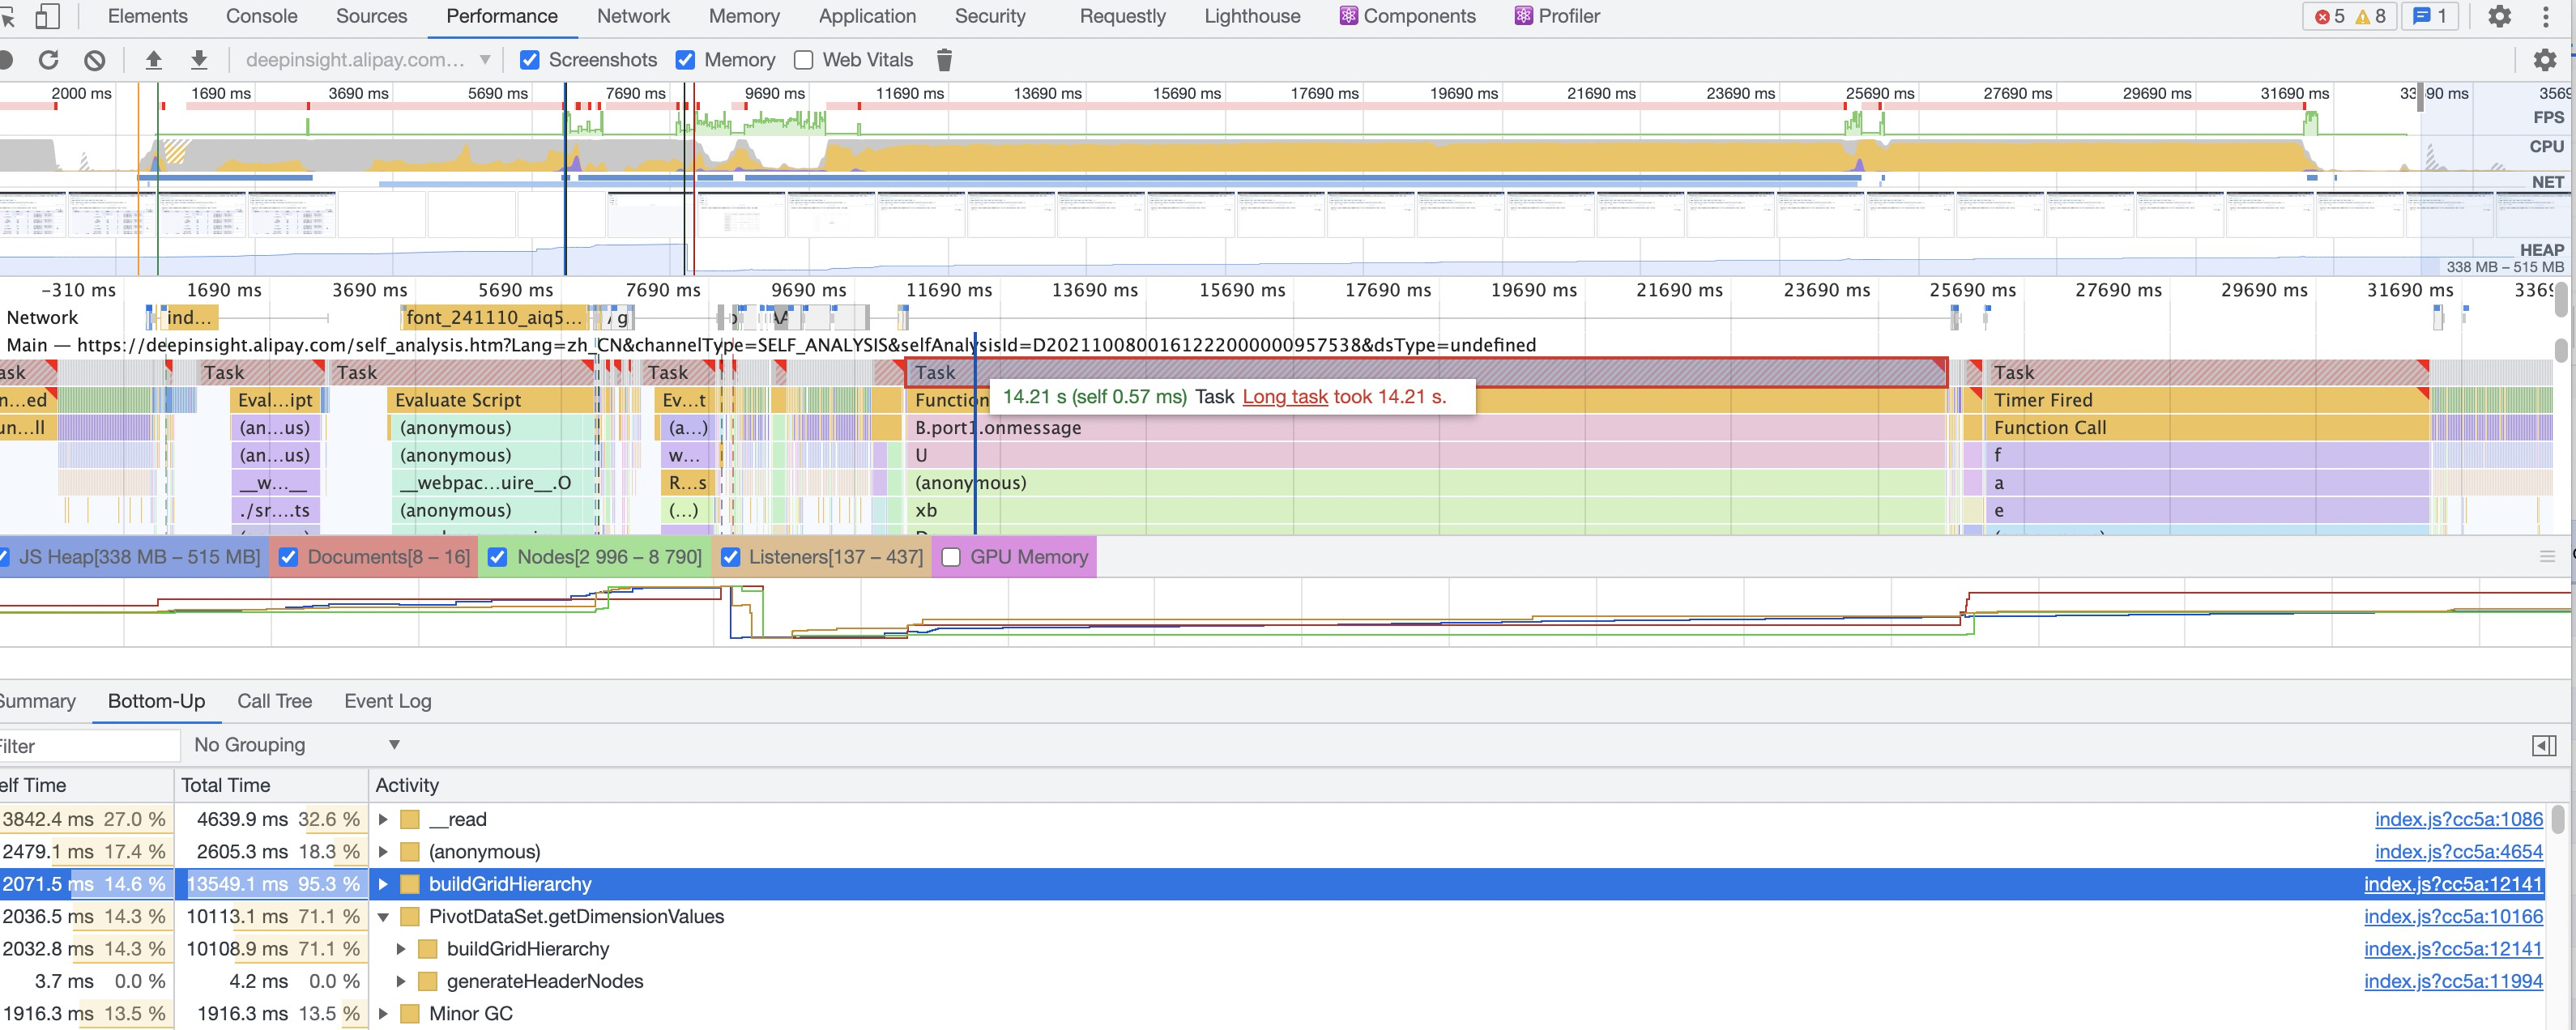Open the Lighthouse tab
Screen dimensions: 2576x1030
point(1252,16)
